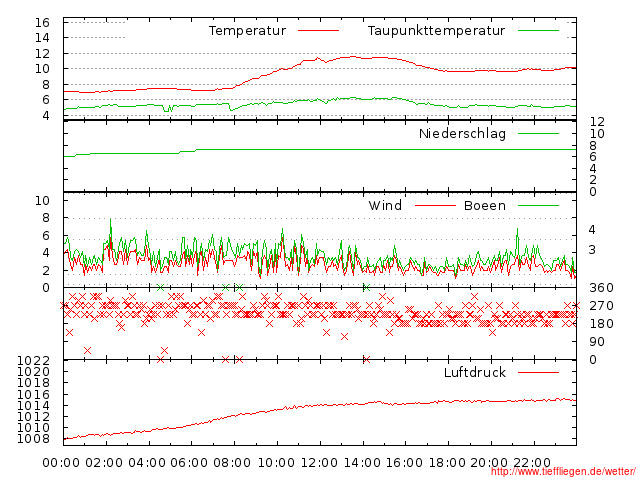Viewport: 640px width, 480px height.
Task: Click the 02:00 time axis label
Action: [x=104, y=463]
